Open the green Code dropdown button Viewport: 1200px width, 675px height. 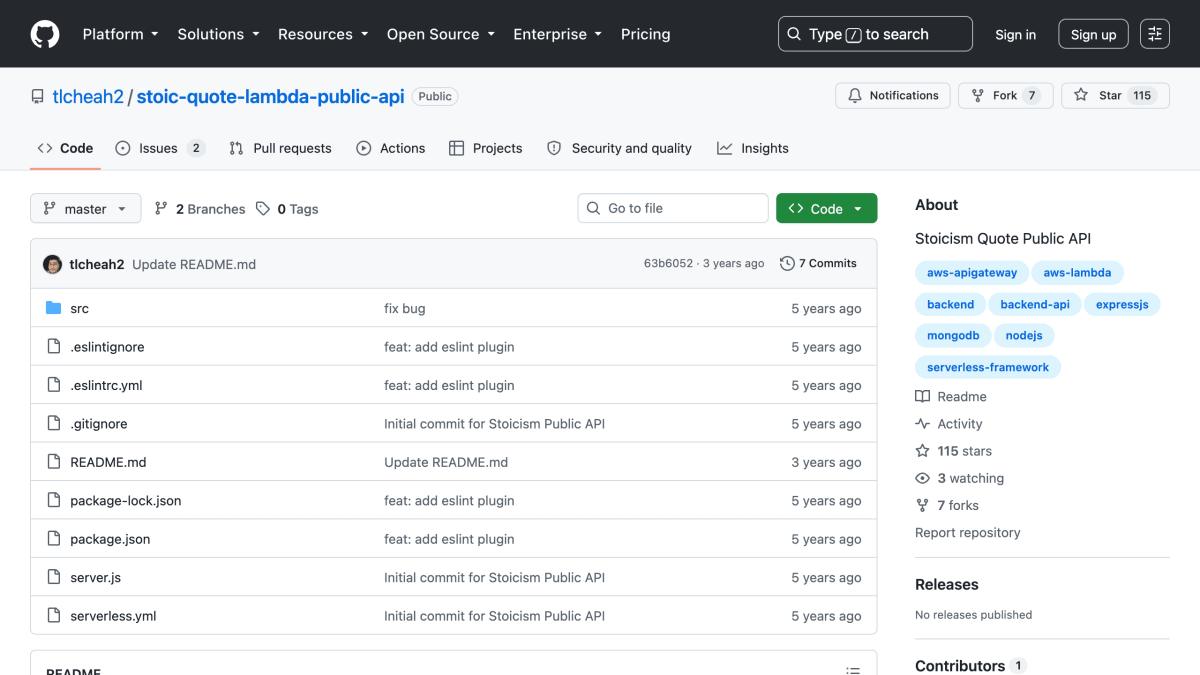point(827,209)
